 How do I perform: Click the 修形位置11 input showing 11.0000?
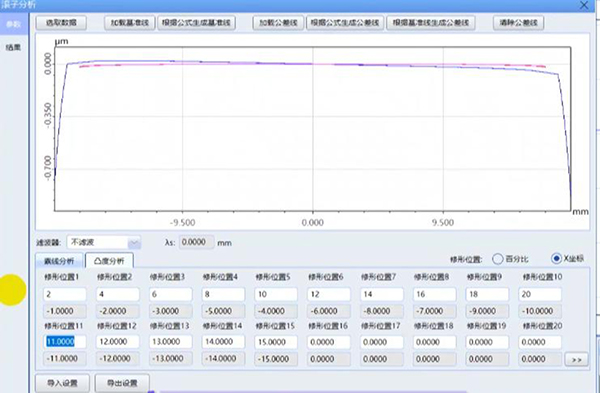(65, 342)
